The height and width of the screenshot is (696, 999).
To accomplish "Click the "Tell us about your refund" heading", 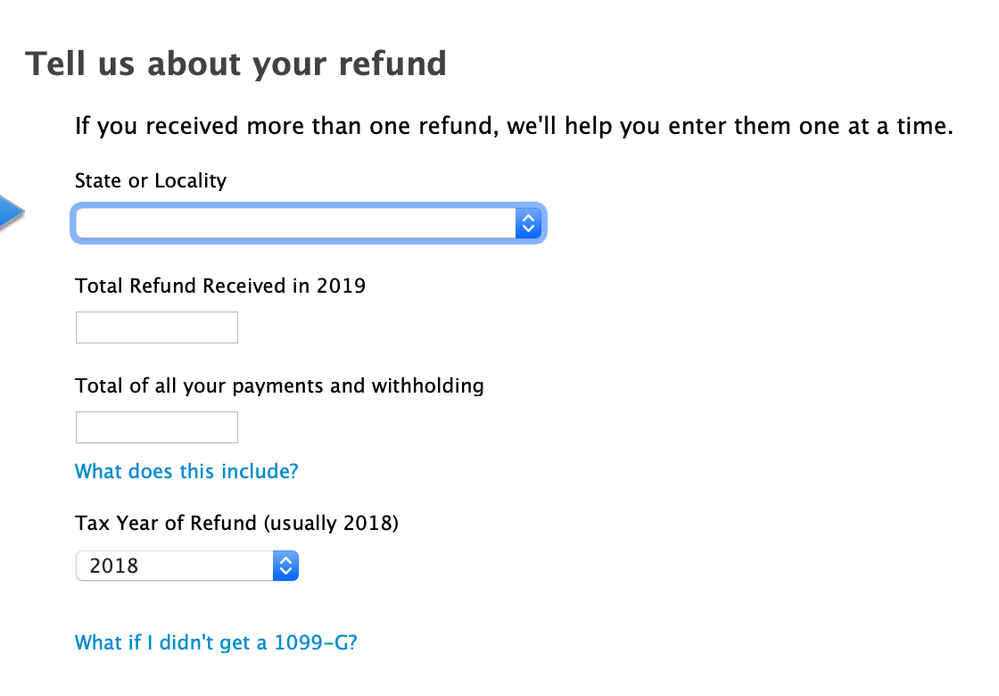I will pos(236,64).
